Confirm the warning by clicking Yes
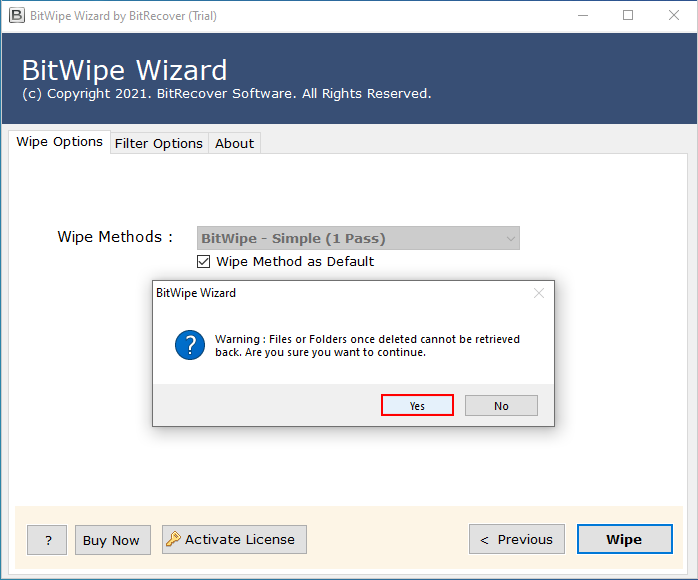The image size is (698, 580). coord(417,405)
